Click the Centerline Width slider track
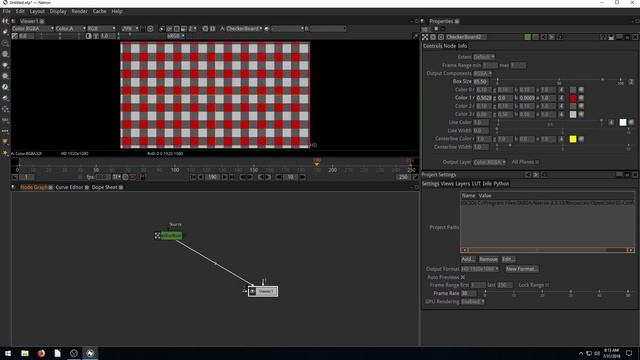 [562, 146]
